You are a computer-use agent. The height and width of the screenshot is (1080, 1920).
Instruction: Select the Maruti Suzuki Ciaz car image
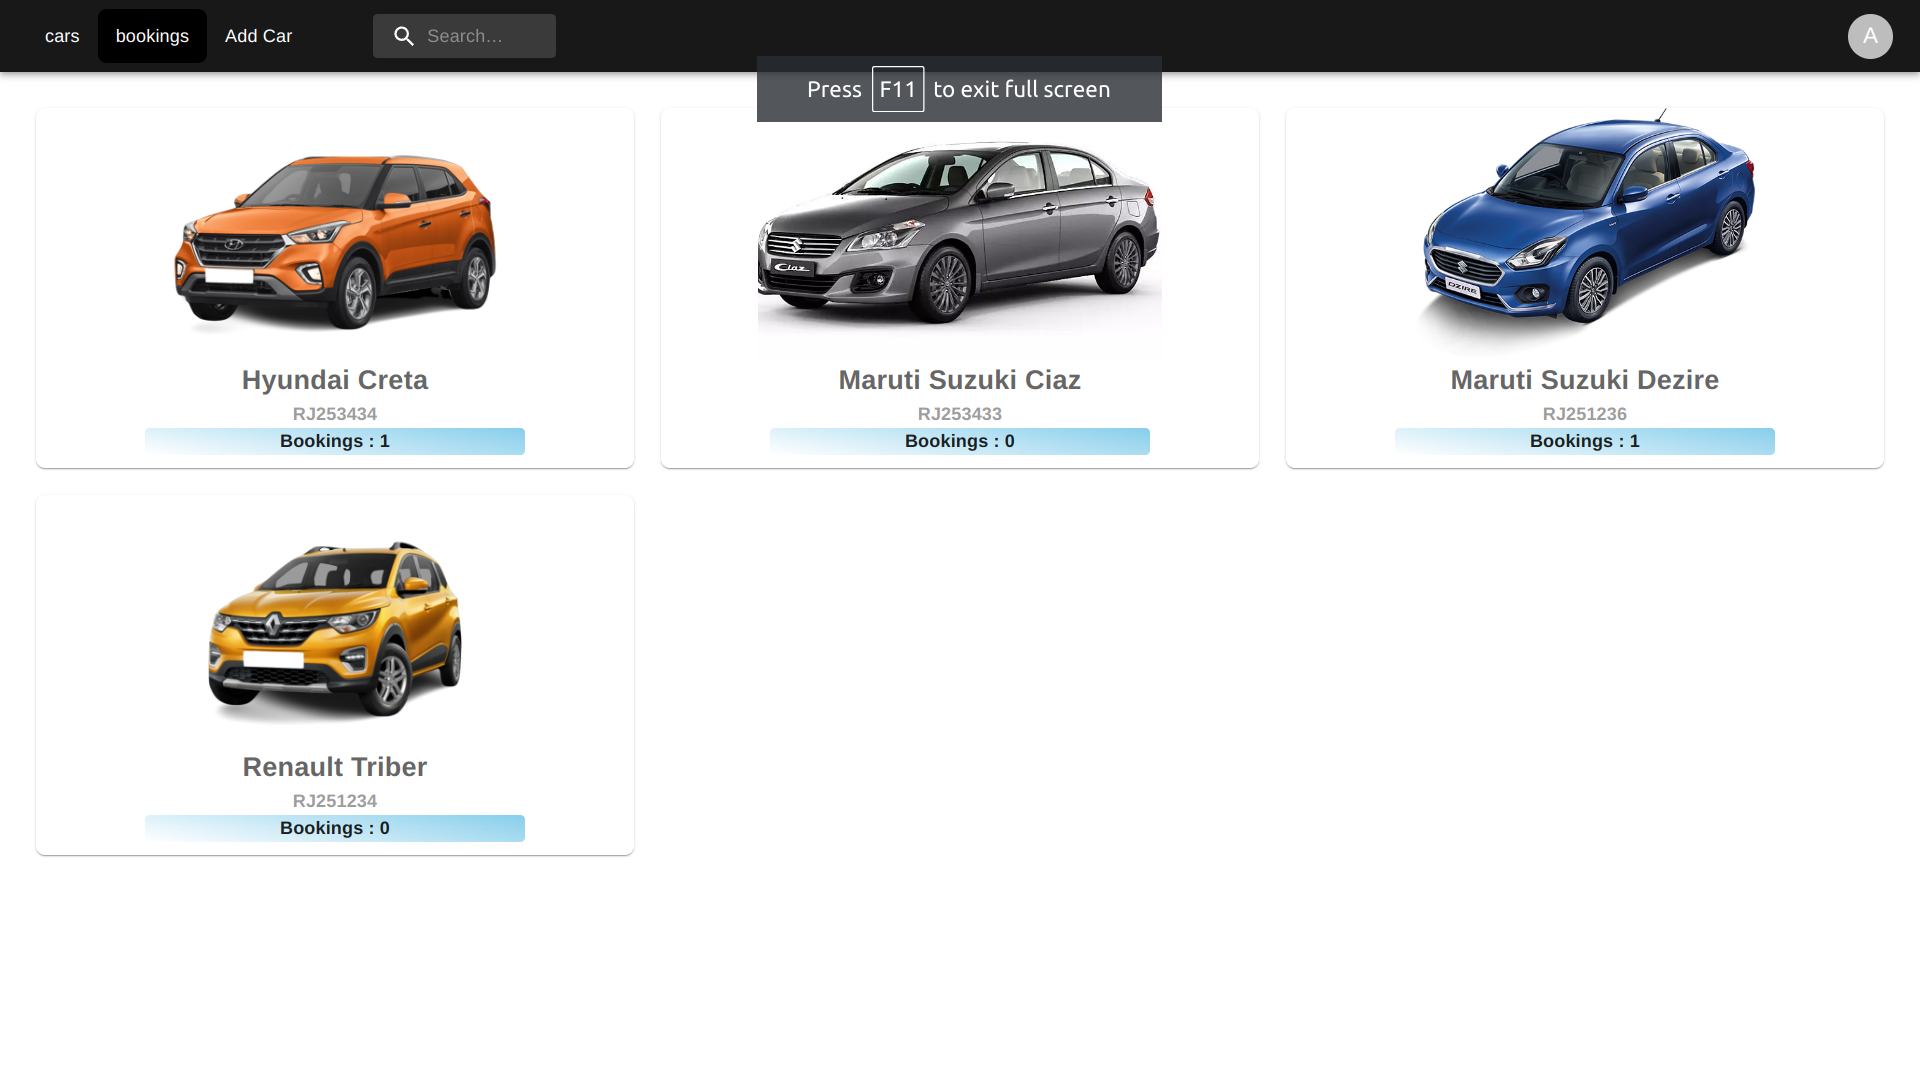(960, 234)
